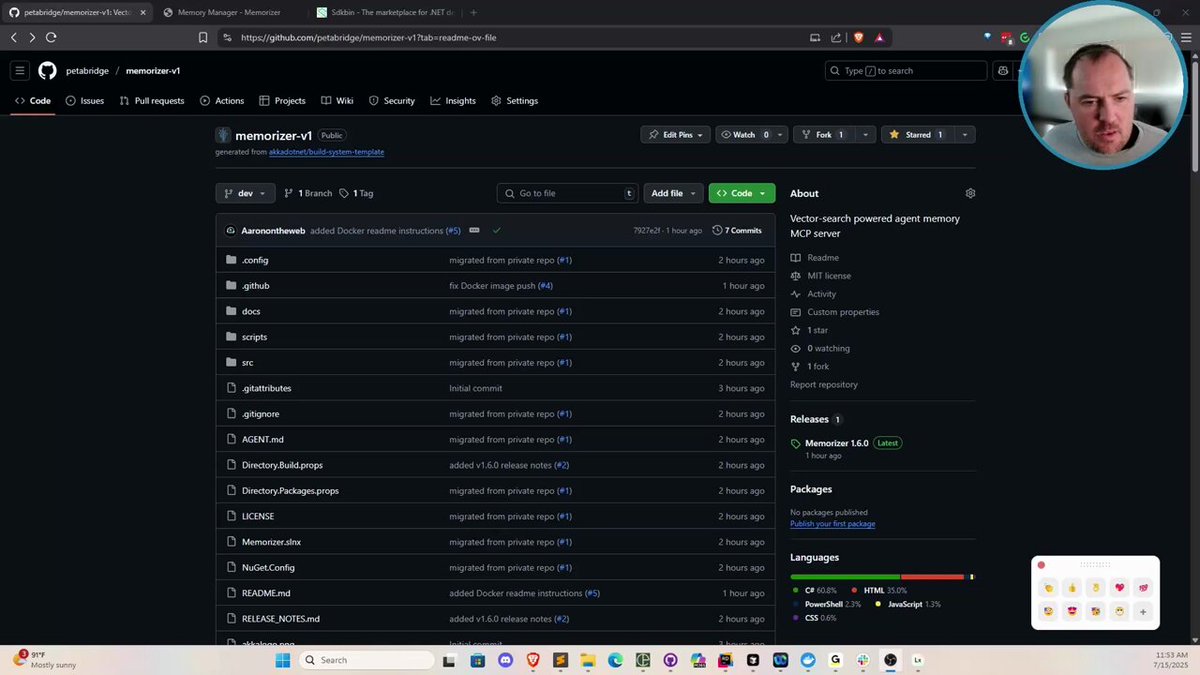Open the Projects tab
Image resolution: width=1200 pixels, height=675 pixels.
283,101
